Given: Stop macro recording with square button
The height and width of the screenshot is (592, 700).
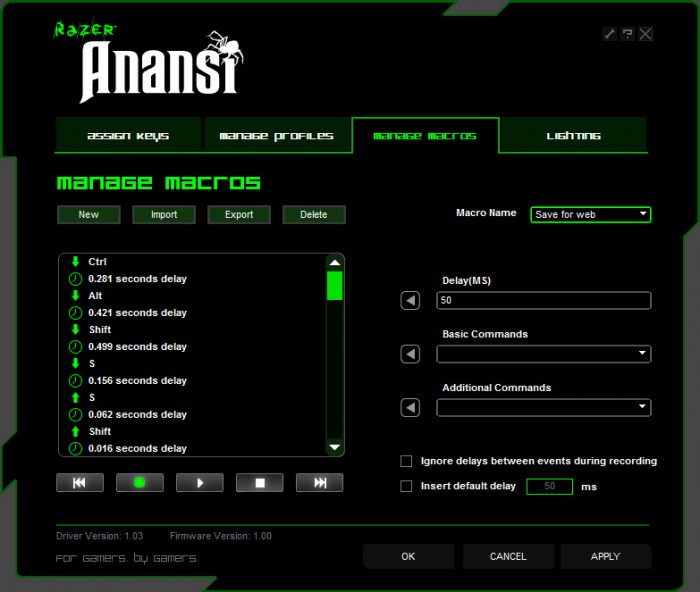Looking at the screenshot, I should click(x=260, y=483).
